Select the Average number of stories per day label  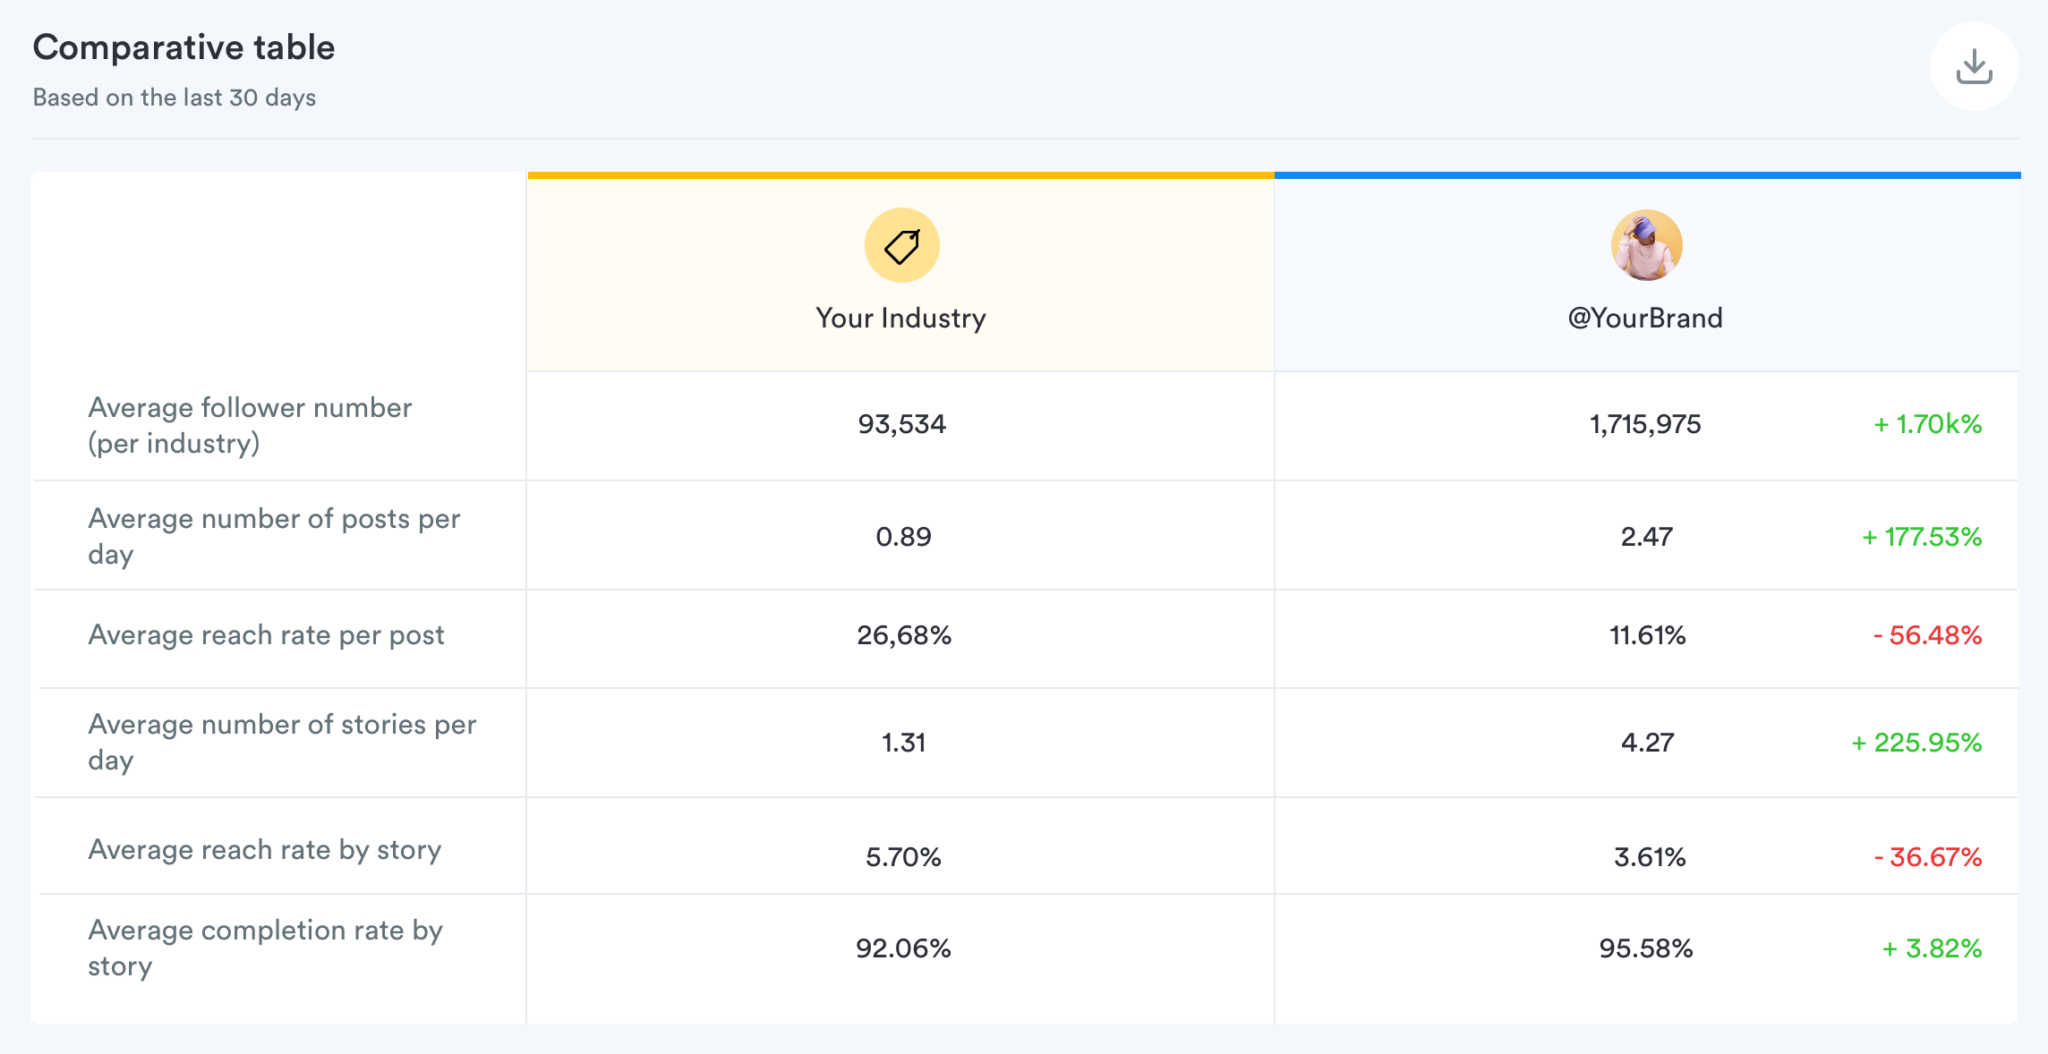(283, 741)
